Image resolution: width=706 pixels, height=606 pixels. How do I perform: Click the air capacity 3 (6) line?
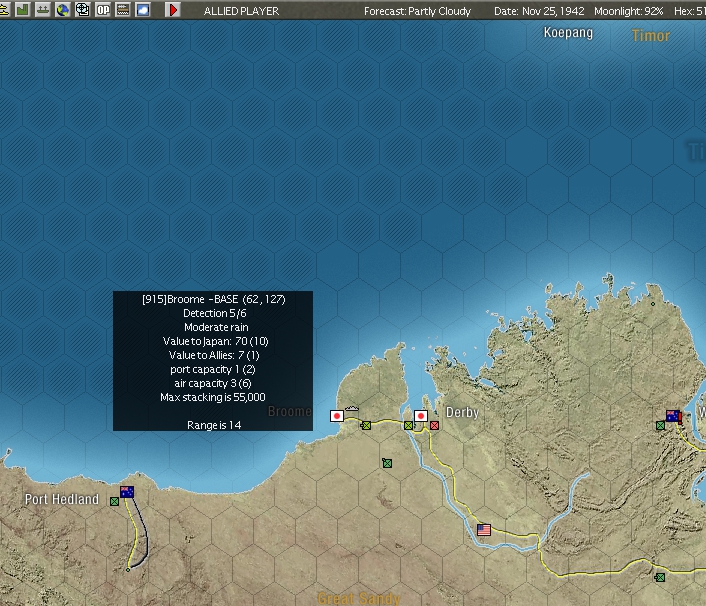(x=213, y=384)
